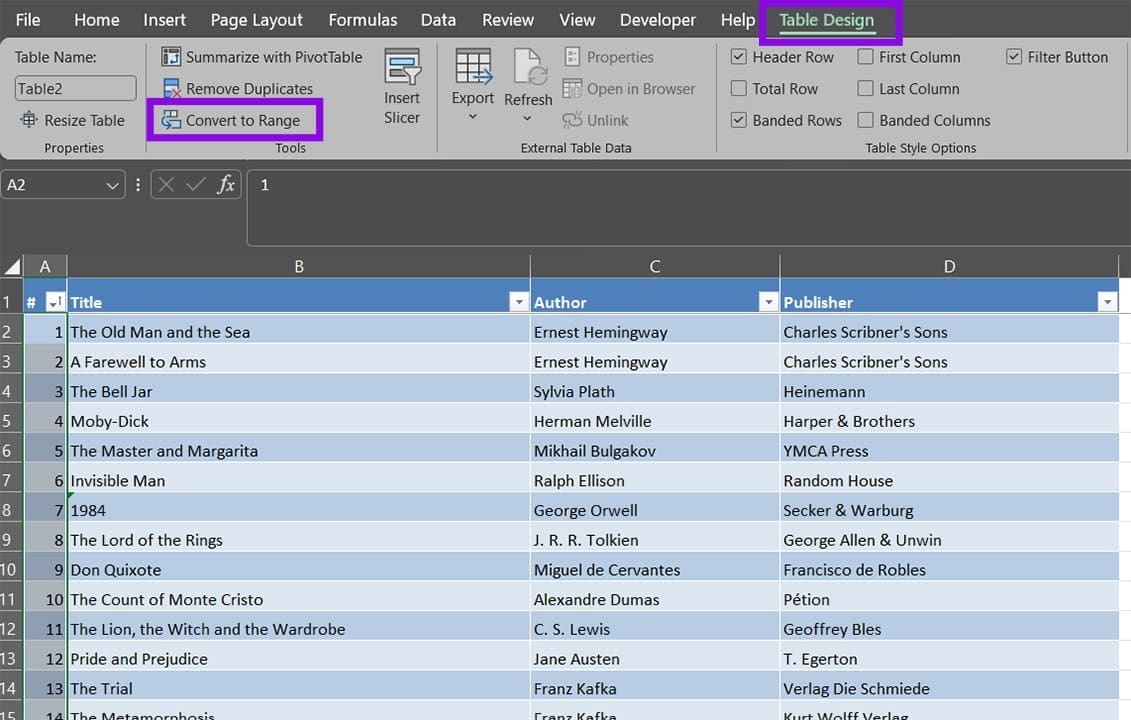Open the Author column filter dropdown
Image resolution: width=1131 pixels, height=720 pixels.
769,302
